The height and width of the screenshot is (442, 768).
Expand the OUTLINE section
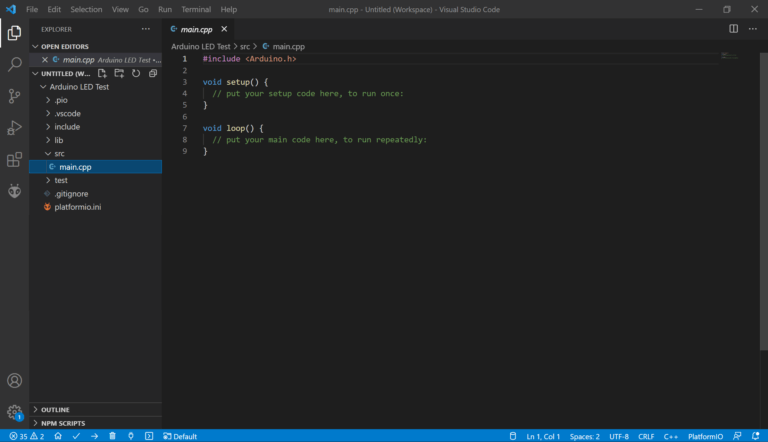click(x=55, y=410)
